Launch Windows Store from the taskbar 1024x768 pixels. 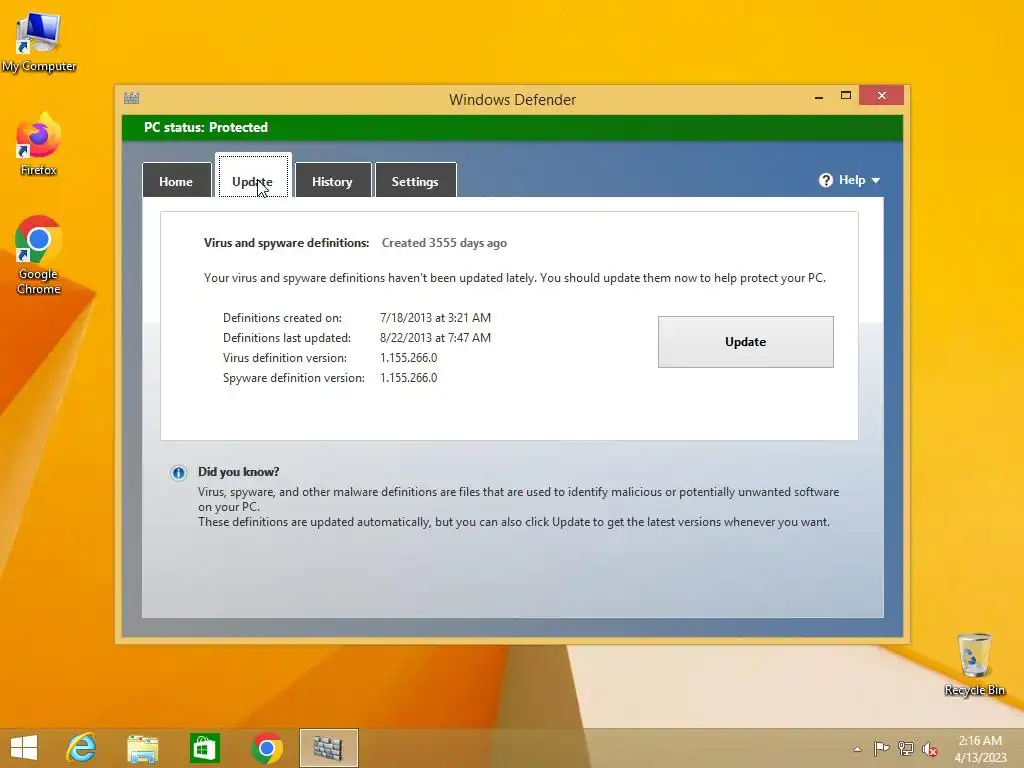tap(204, 748)
